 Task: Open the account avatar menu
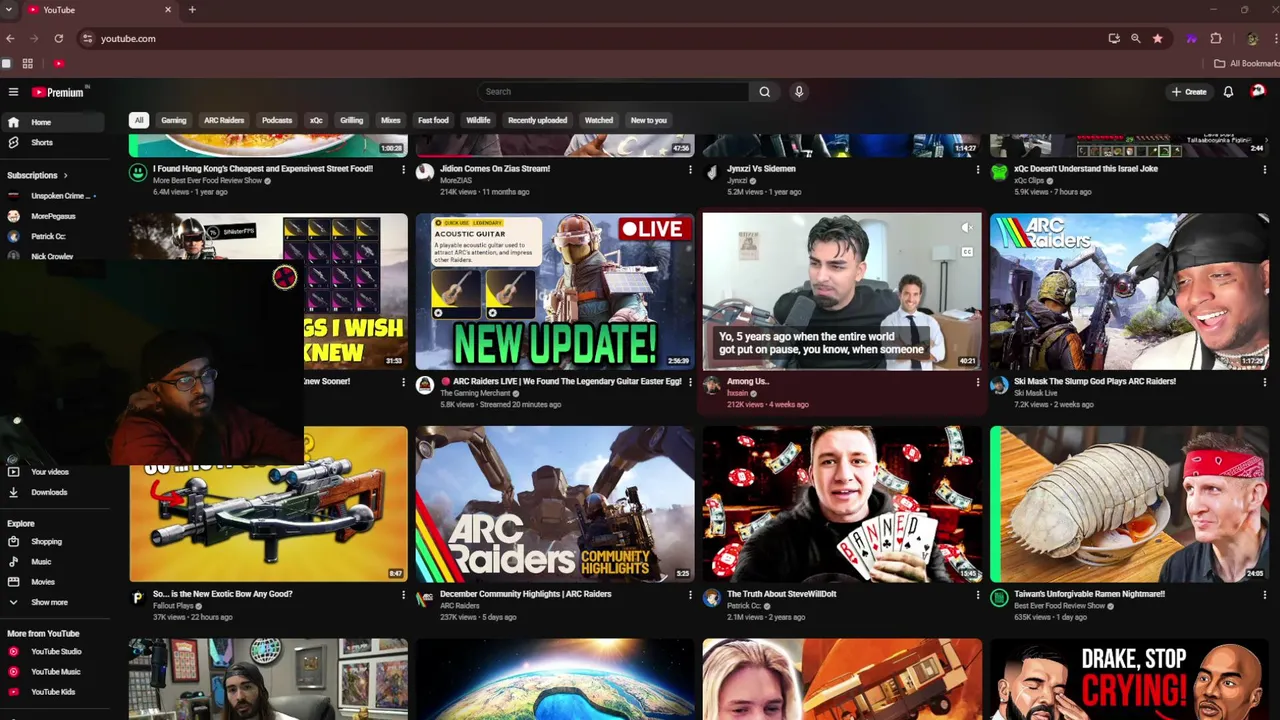tap(1258, 91)
